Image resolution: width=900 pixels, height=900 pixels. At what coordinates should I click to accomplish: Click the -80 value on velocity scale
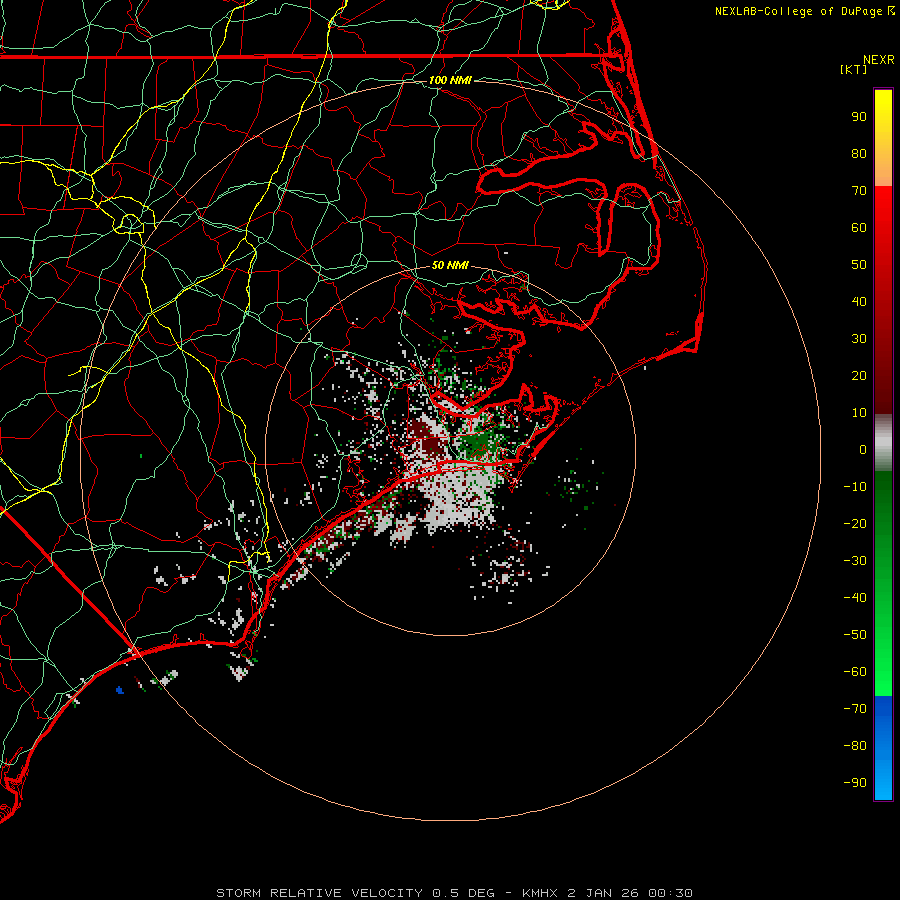tap(855, 746)
